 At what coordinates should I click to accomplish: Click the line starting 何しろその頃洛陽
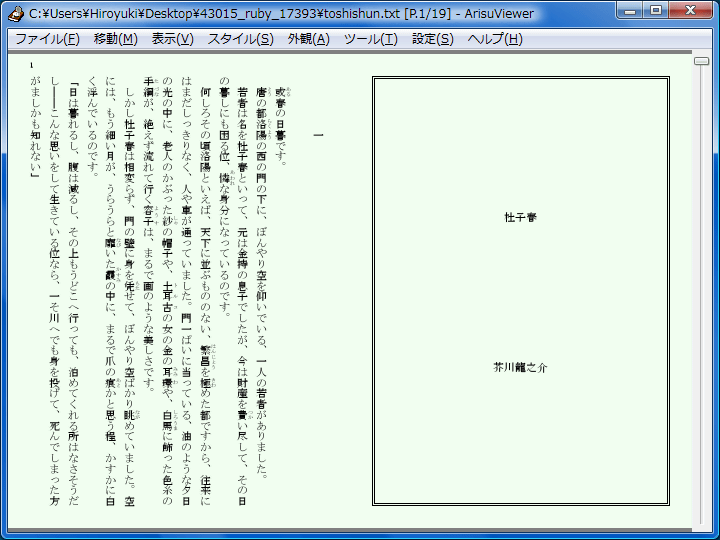(x=205, y=296)
